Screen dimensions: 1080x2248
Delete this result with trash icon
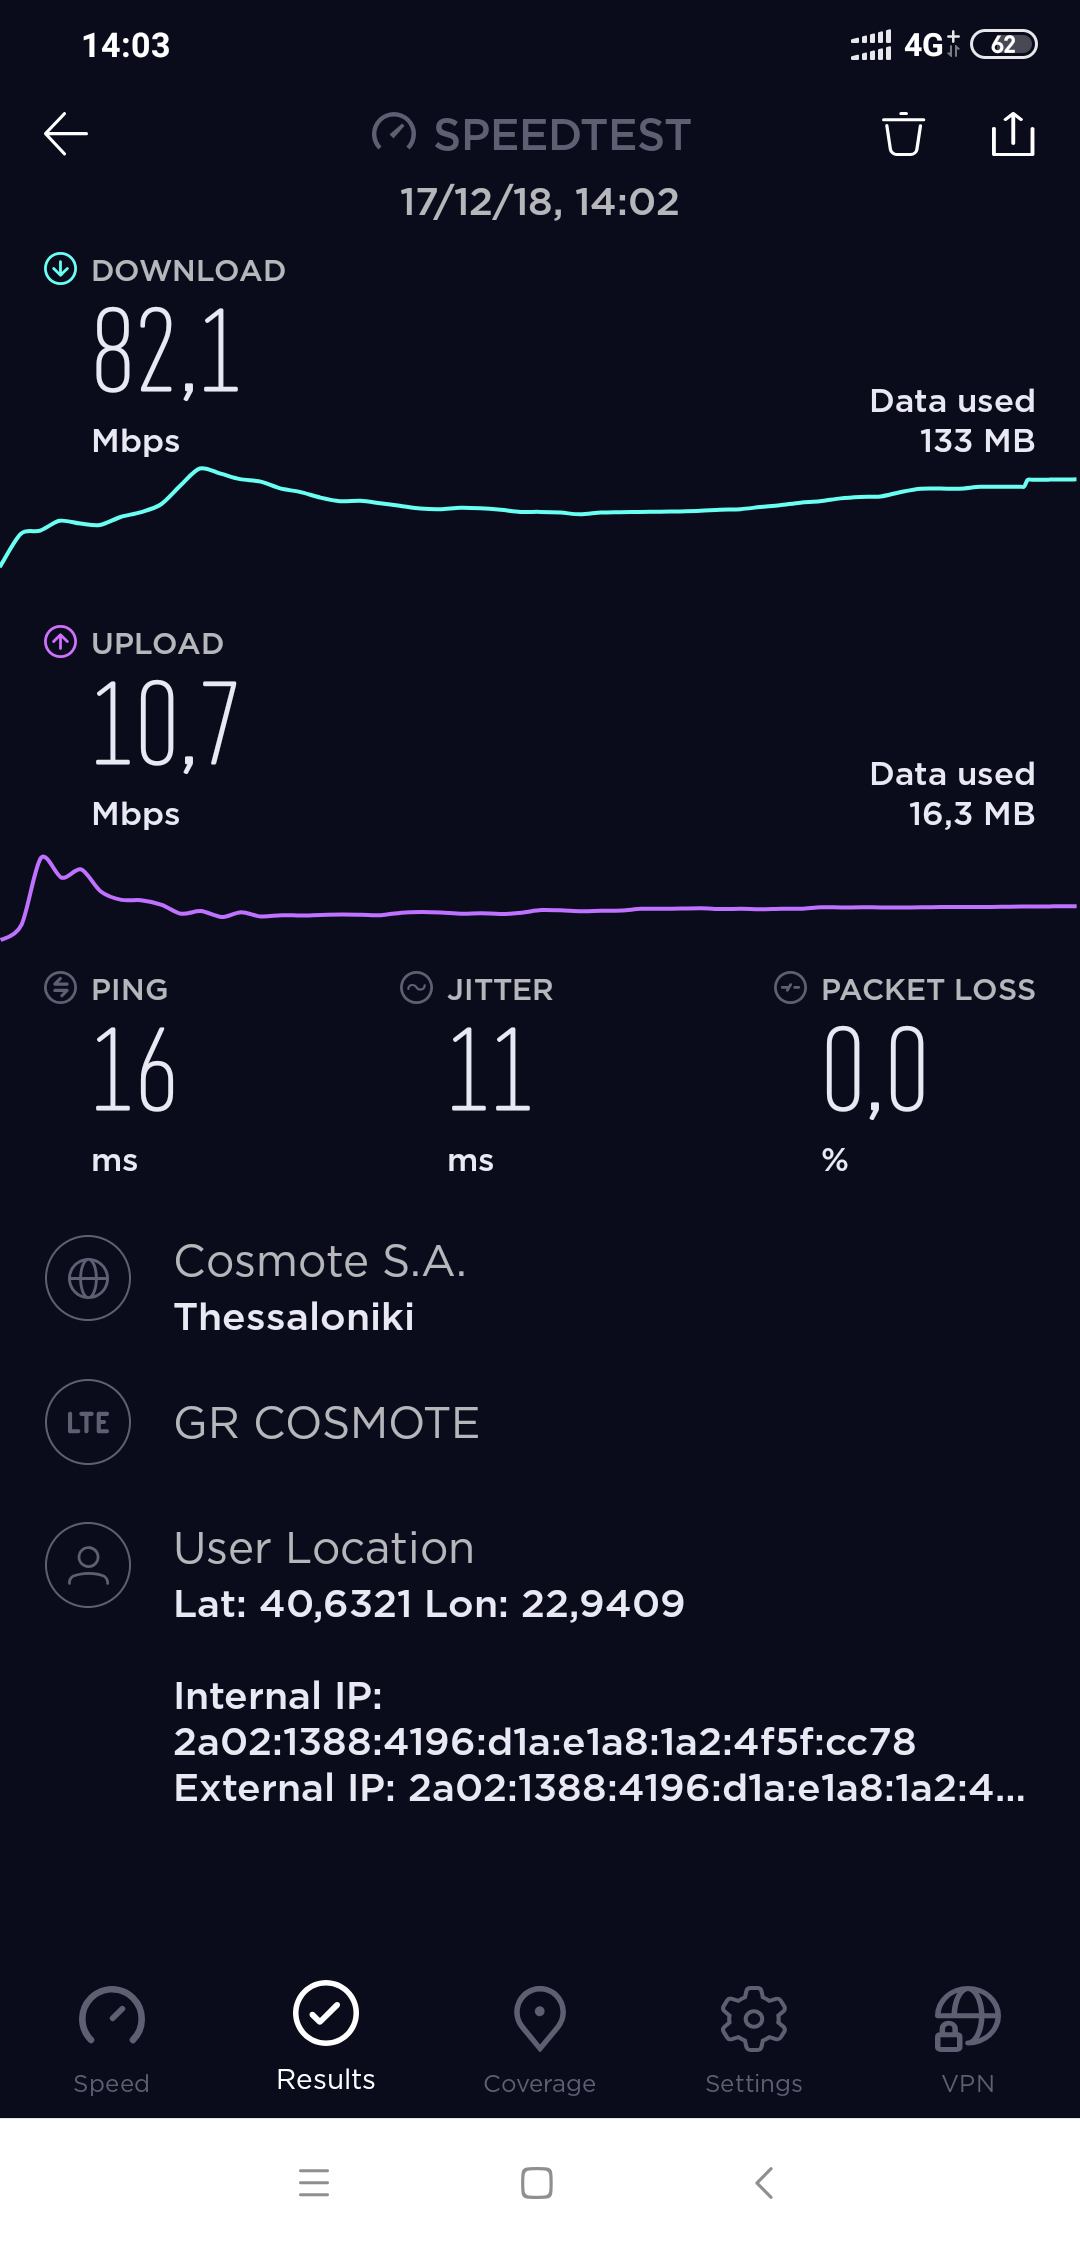pyautogui.click(x=903, y=134)
